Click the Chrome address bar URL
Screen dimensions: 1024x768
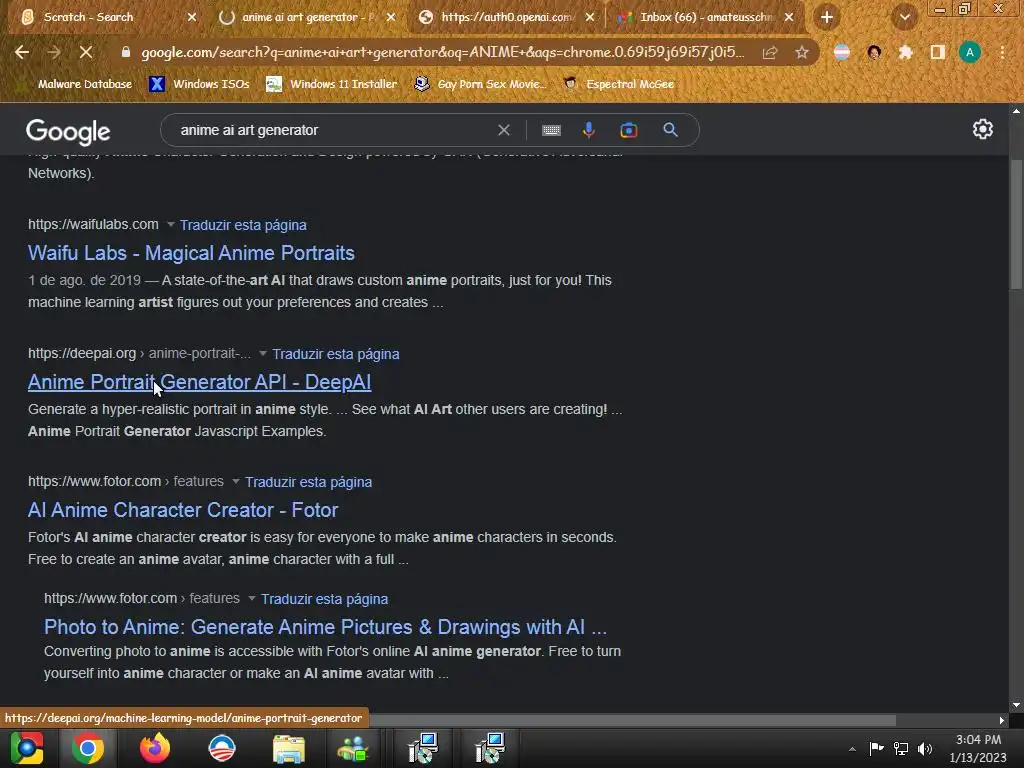click(x=442, y=52)
